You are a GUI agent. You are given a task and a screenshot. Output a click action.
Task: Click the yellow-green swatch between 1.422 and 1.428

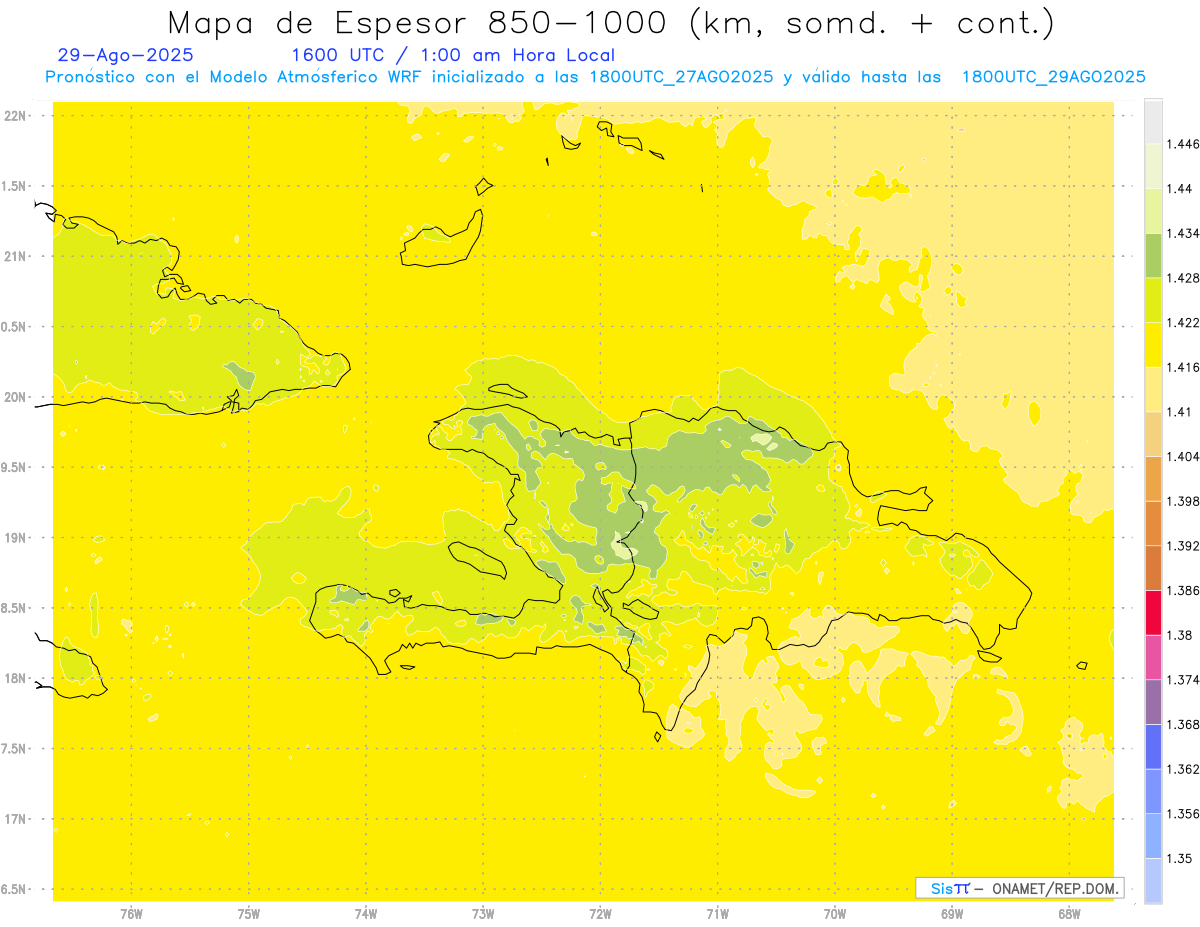click(1153, 300)
